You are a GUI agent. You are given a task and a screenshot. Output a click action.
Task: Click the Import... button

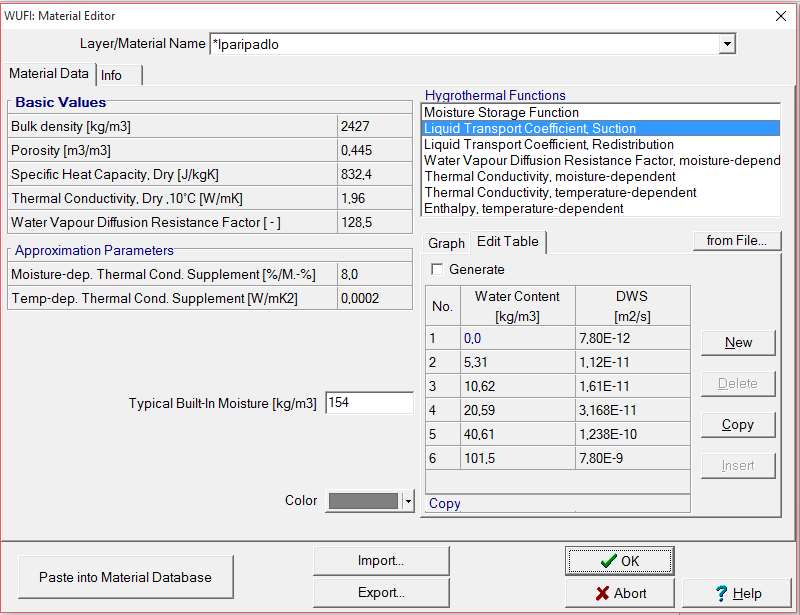pyautogui.click(x=381, y=561)
